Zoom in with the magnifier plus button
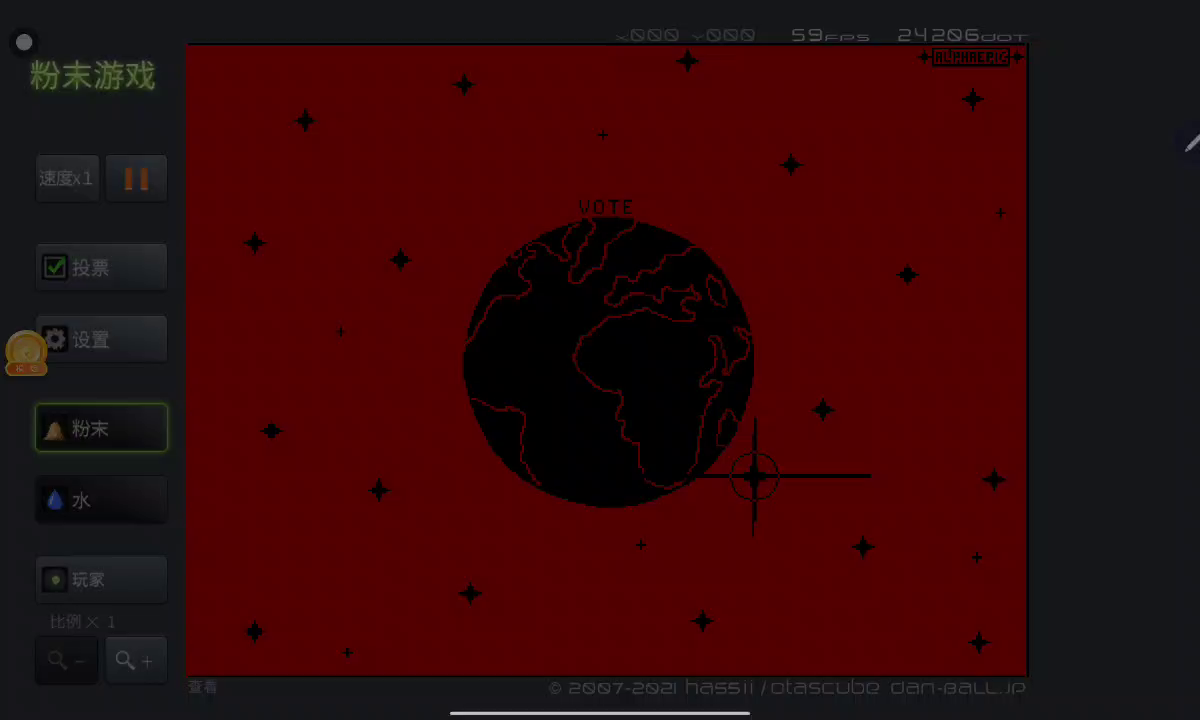The height and width of the screenshot is (720, 1200). [x=136, y=660]
